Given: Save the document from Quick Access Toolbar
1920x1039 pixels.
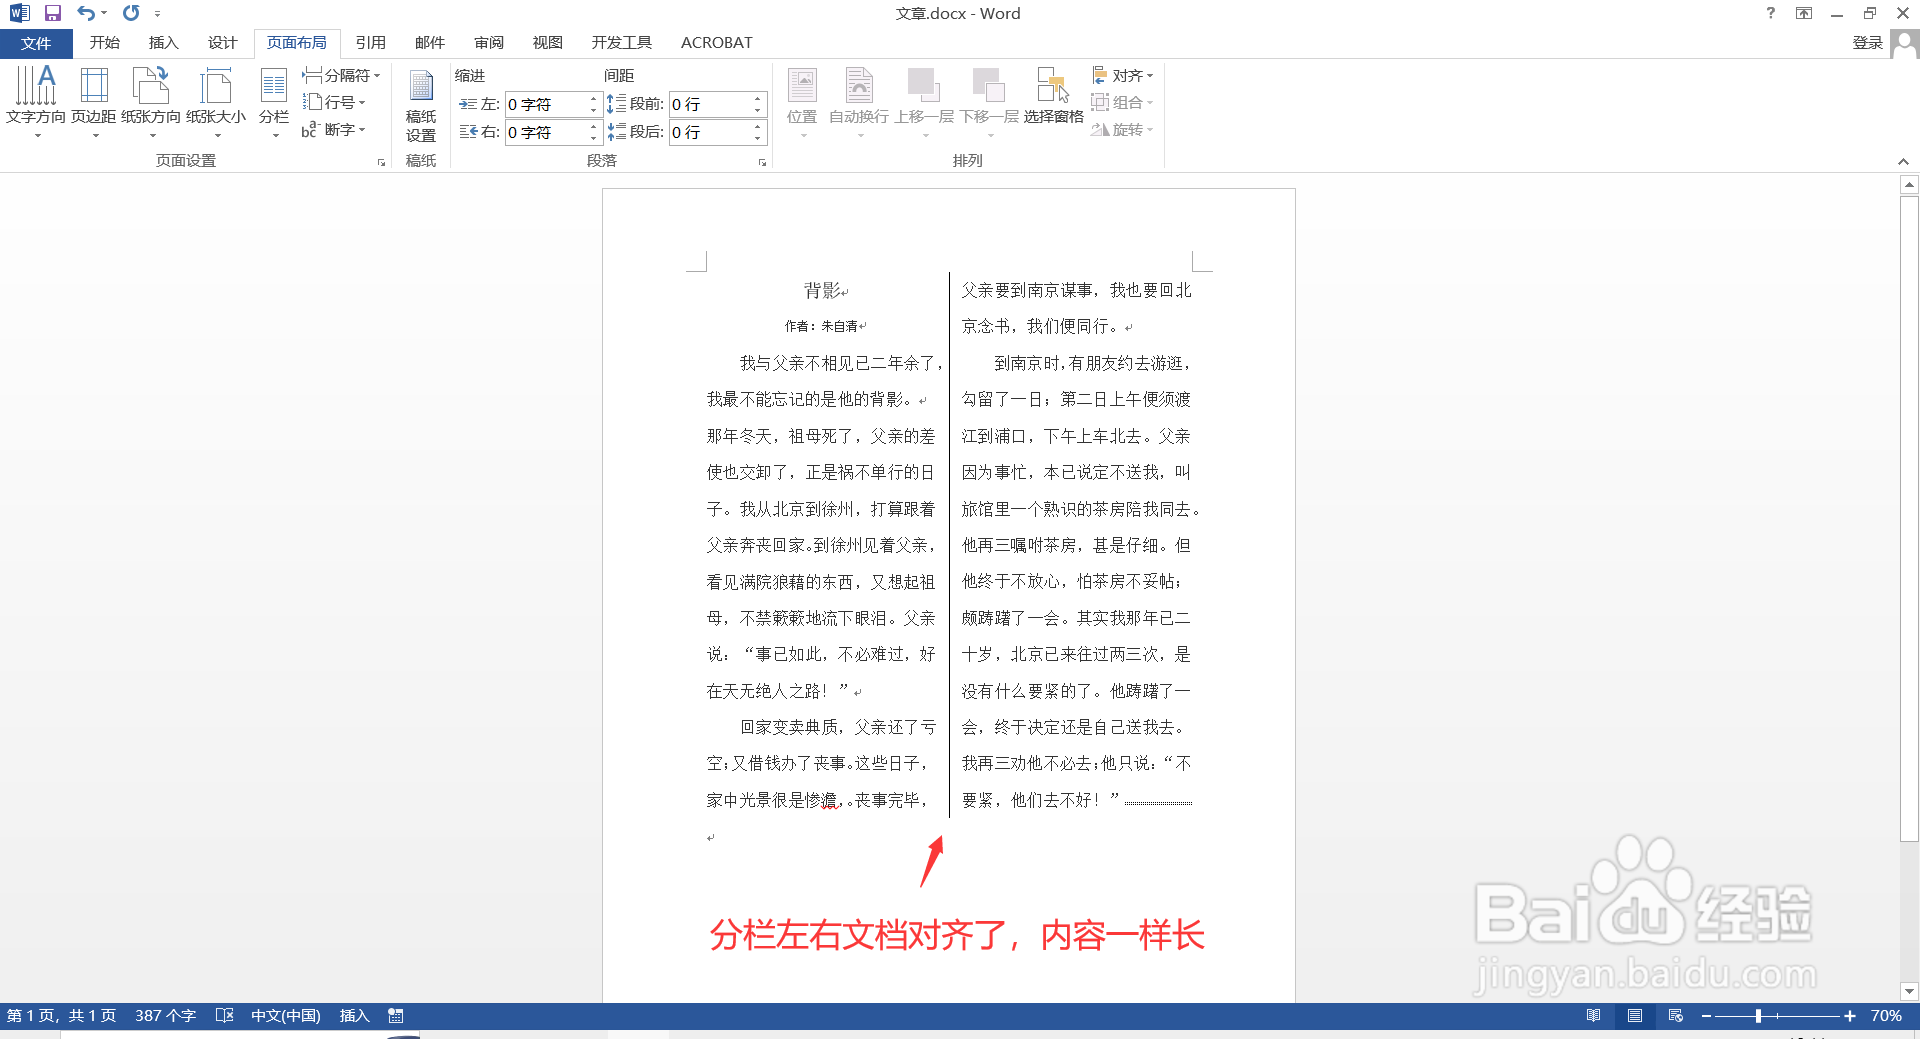Looking at the screenshot, I should coord(53,13).
